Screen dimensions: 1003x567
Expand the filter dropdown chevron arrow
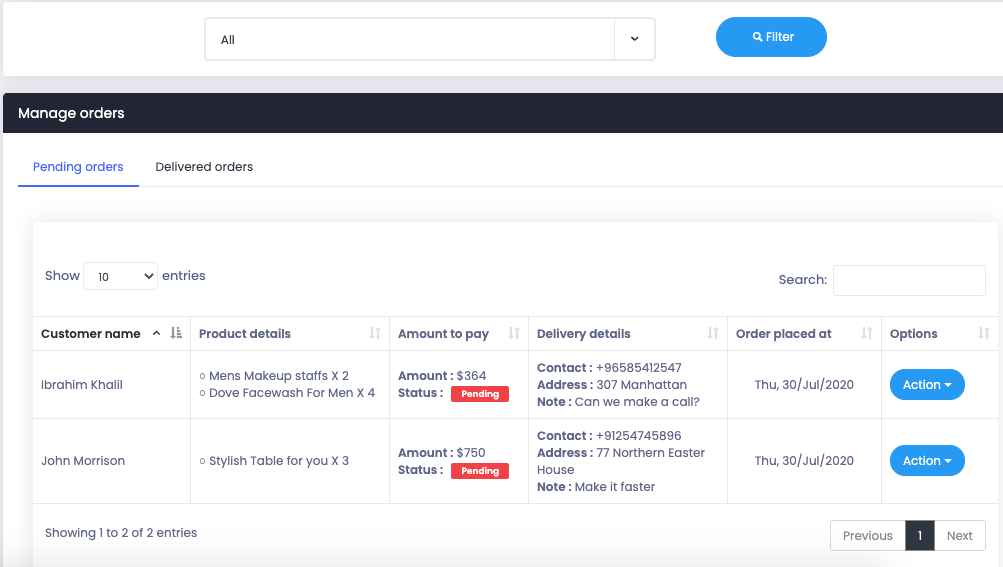[635, 39]
